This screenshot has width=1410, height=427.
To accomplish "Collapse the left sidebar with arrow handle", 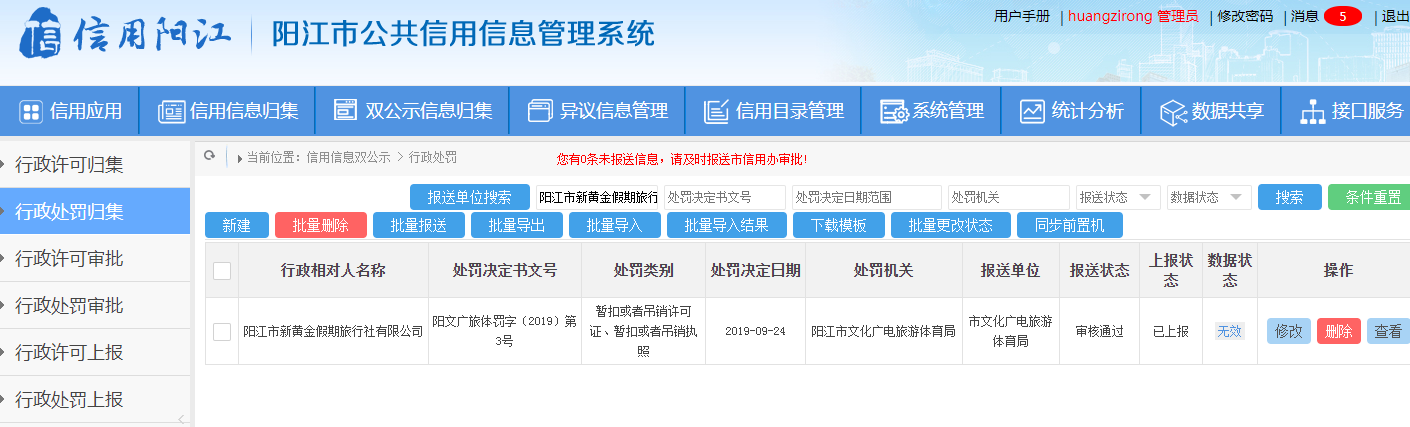I will coord(181,419).
